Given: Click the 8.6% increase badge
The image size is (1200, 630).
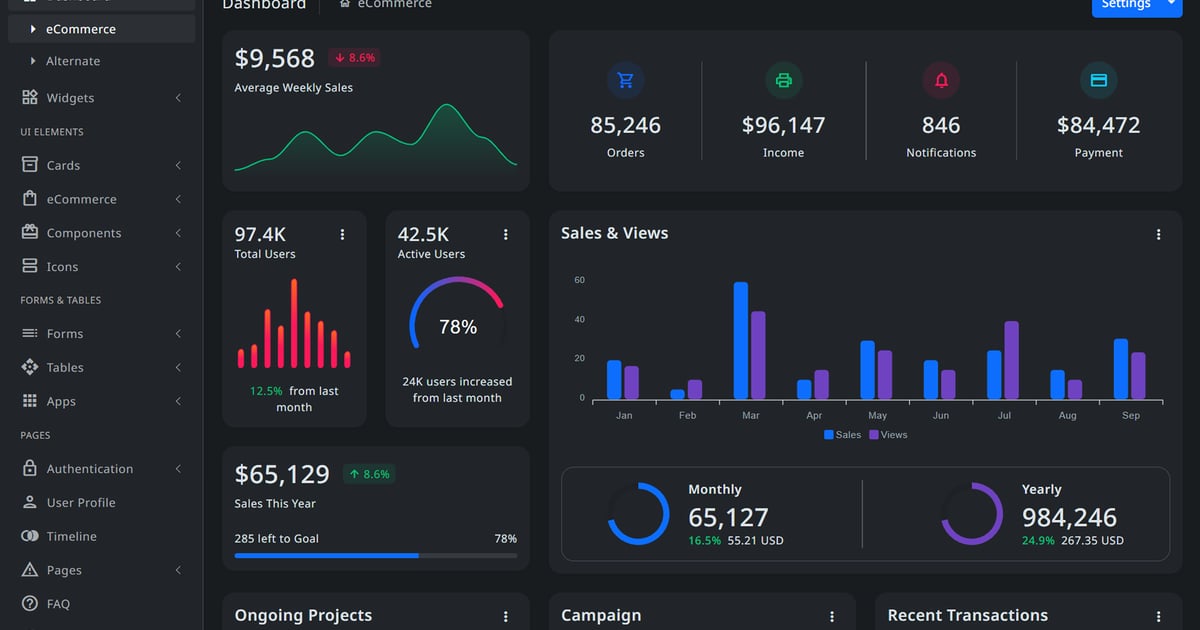Looking at the screenshot, I should pos(369,474).
